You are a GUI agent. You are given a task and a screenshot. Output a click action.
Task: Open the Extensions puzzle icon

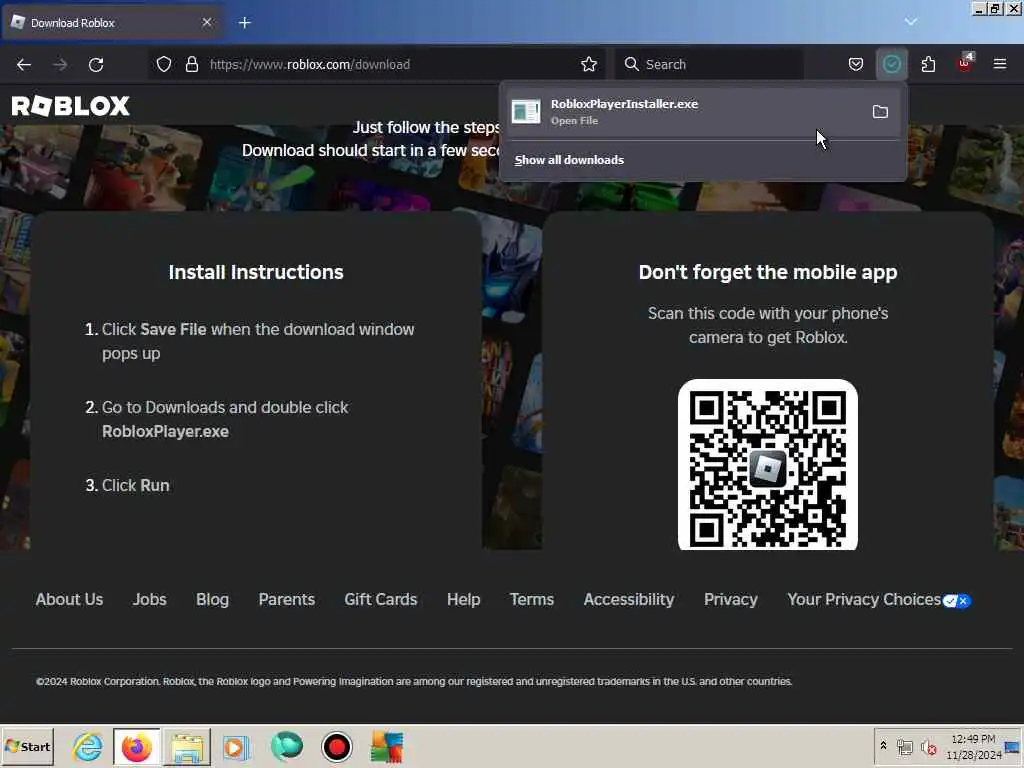click(x=928, y=64)
